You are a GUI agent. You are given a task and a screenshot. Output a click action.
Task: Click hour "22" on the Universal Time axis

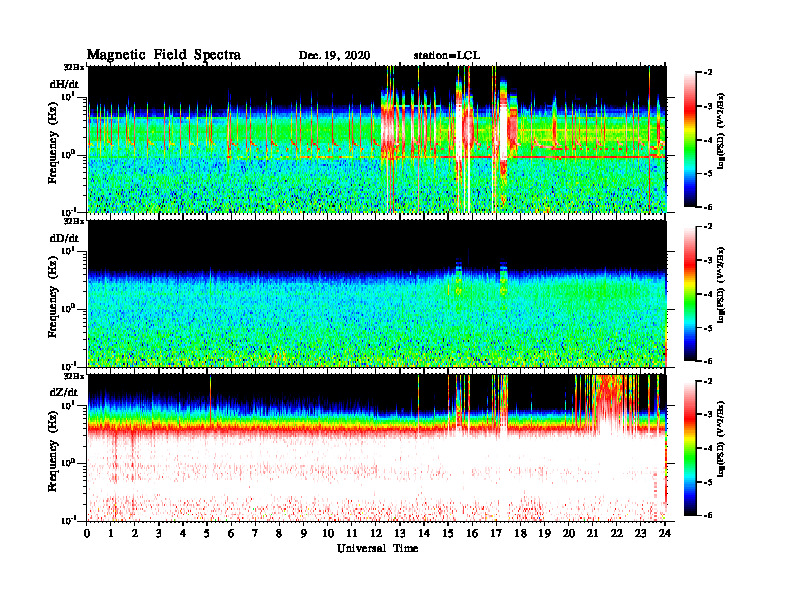(x=617, y=533)
